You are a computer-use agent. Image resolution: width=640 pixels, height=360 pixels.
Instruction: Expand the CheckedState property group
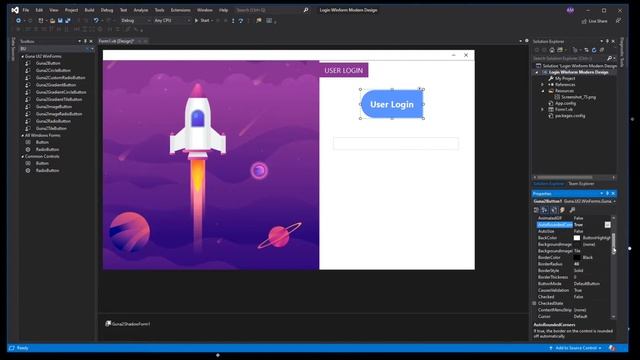pyautogui.click(x=534, y=303)
